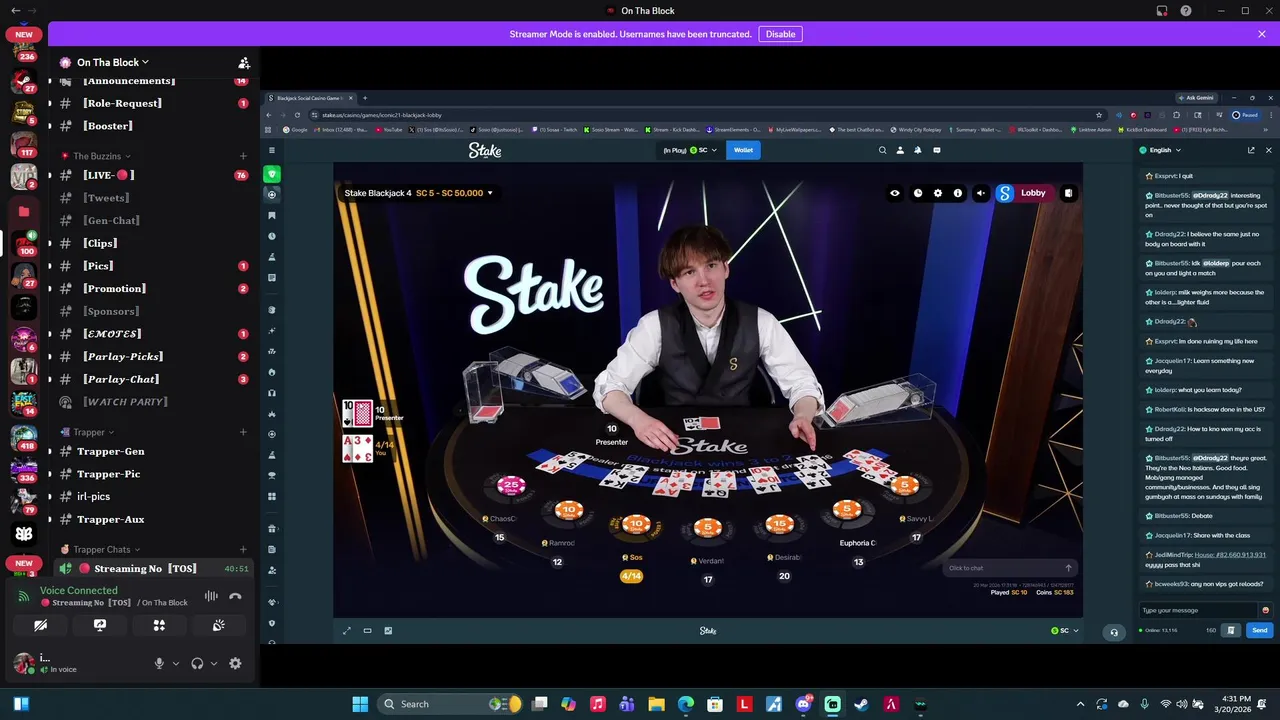Expand microphone input options arrow
The image size is (1280, 720).
click(176, 663)
